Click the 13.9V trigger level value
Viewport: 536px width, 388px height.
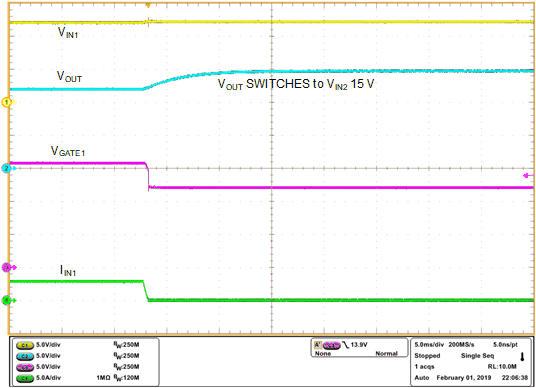coord(359,345)
